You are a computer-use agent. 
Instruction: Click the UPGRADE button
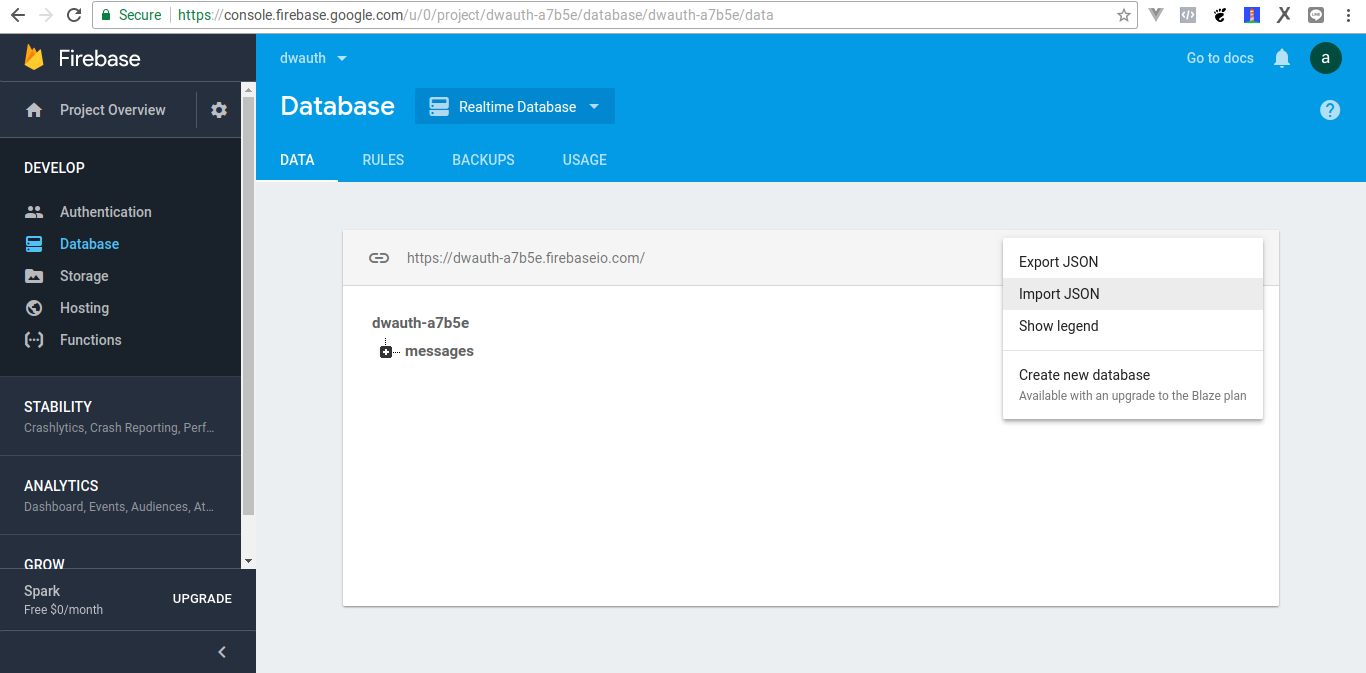202,599
